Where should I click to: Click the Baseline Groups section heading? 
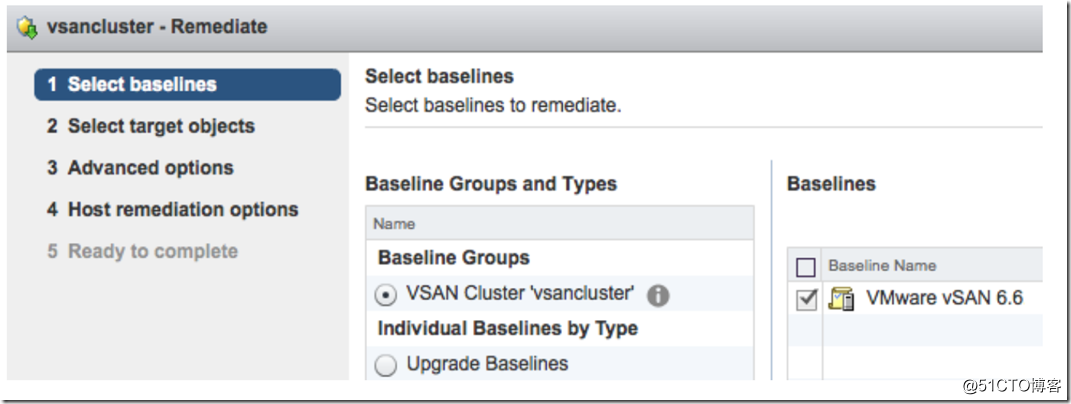point(454,258)
